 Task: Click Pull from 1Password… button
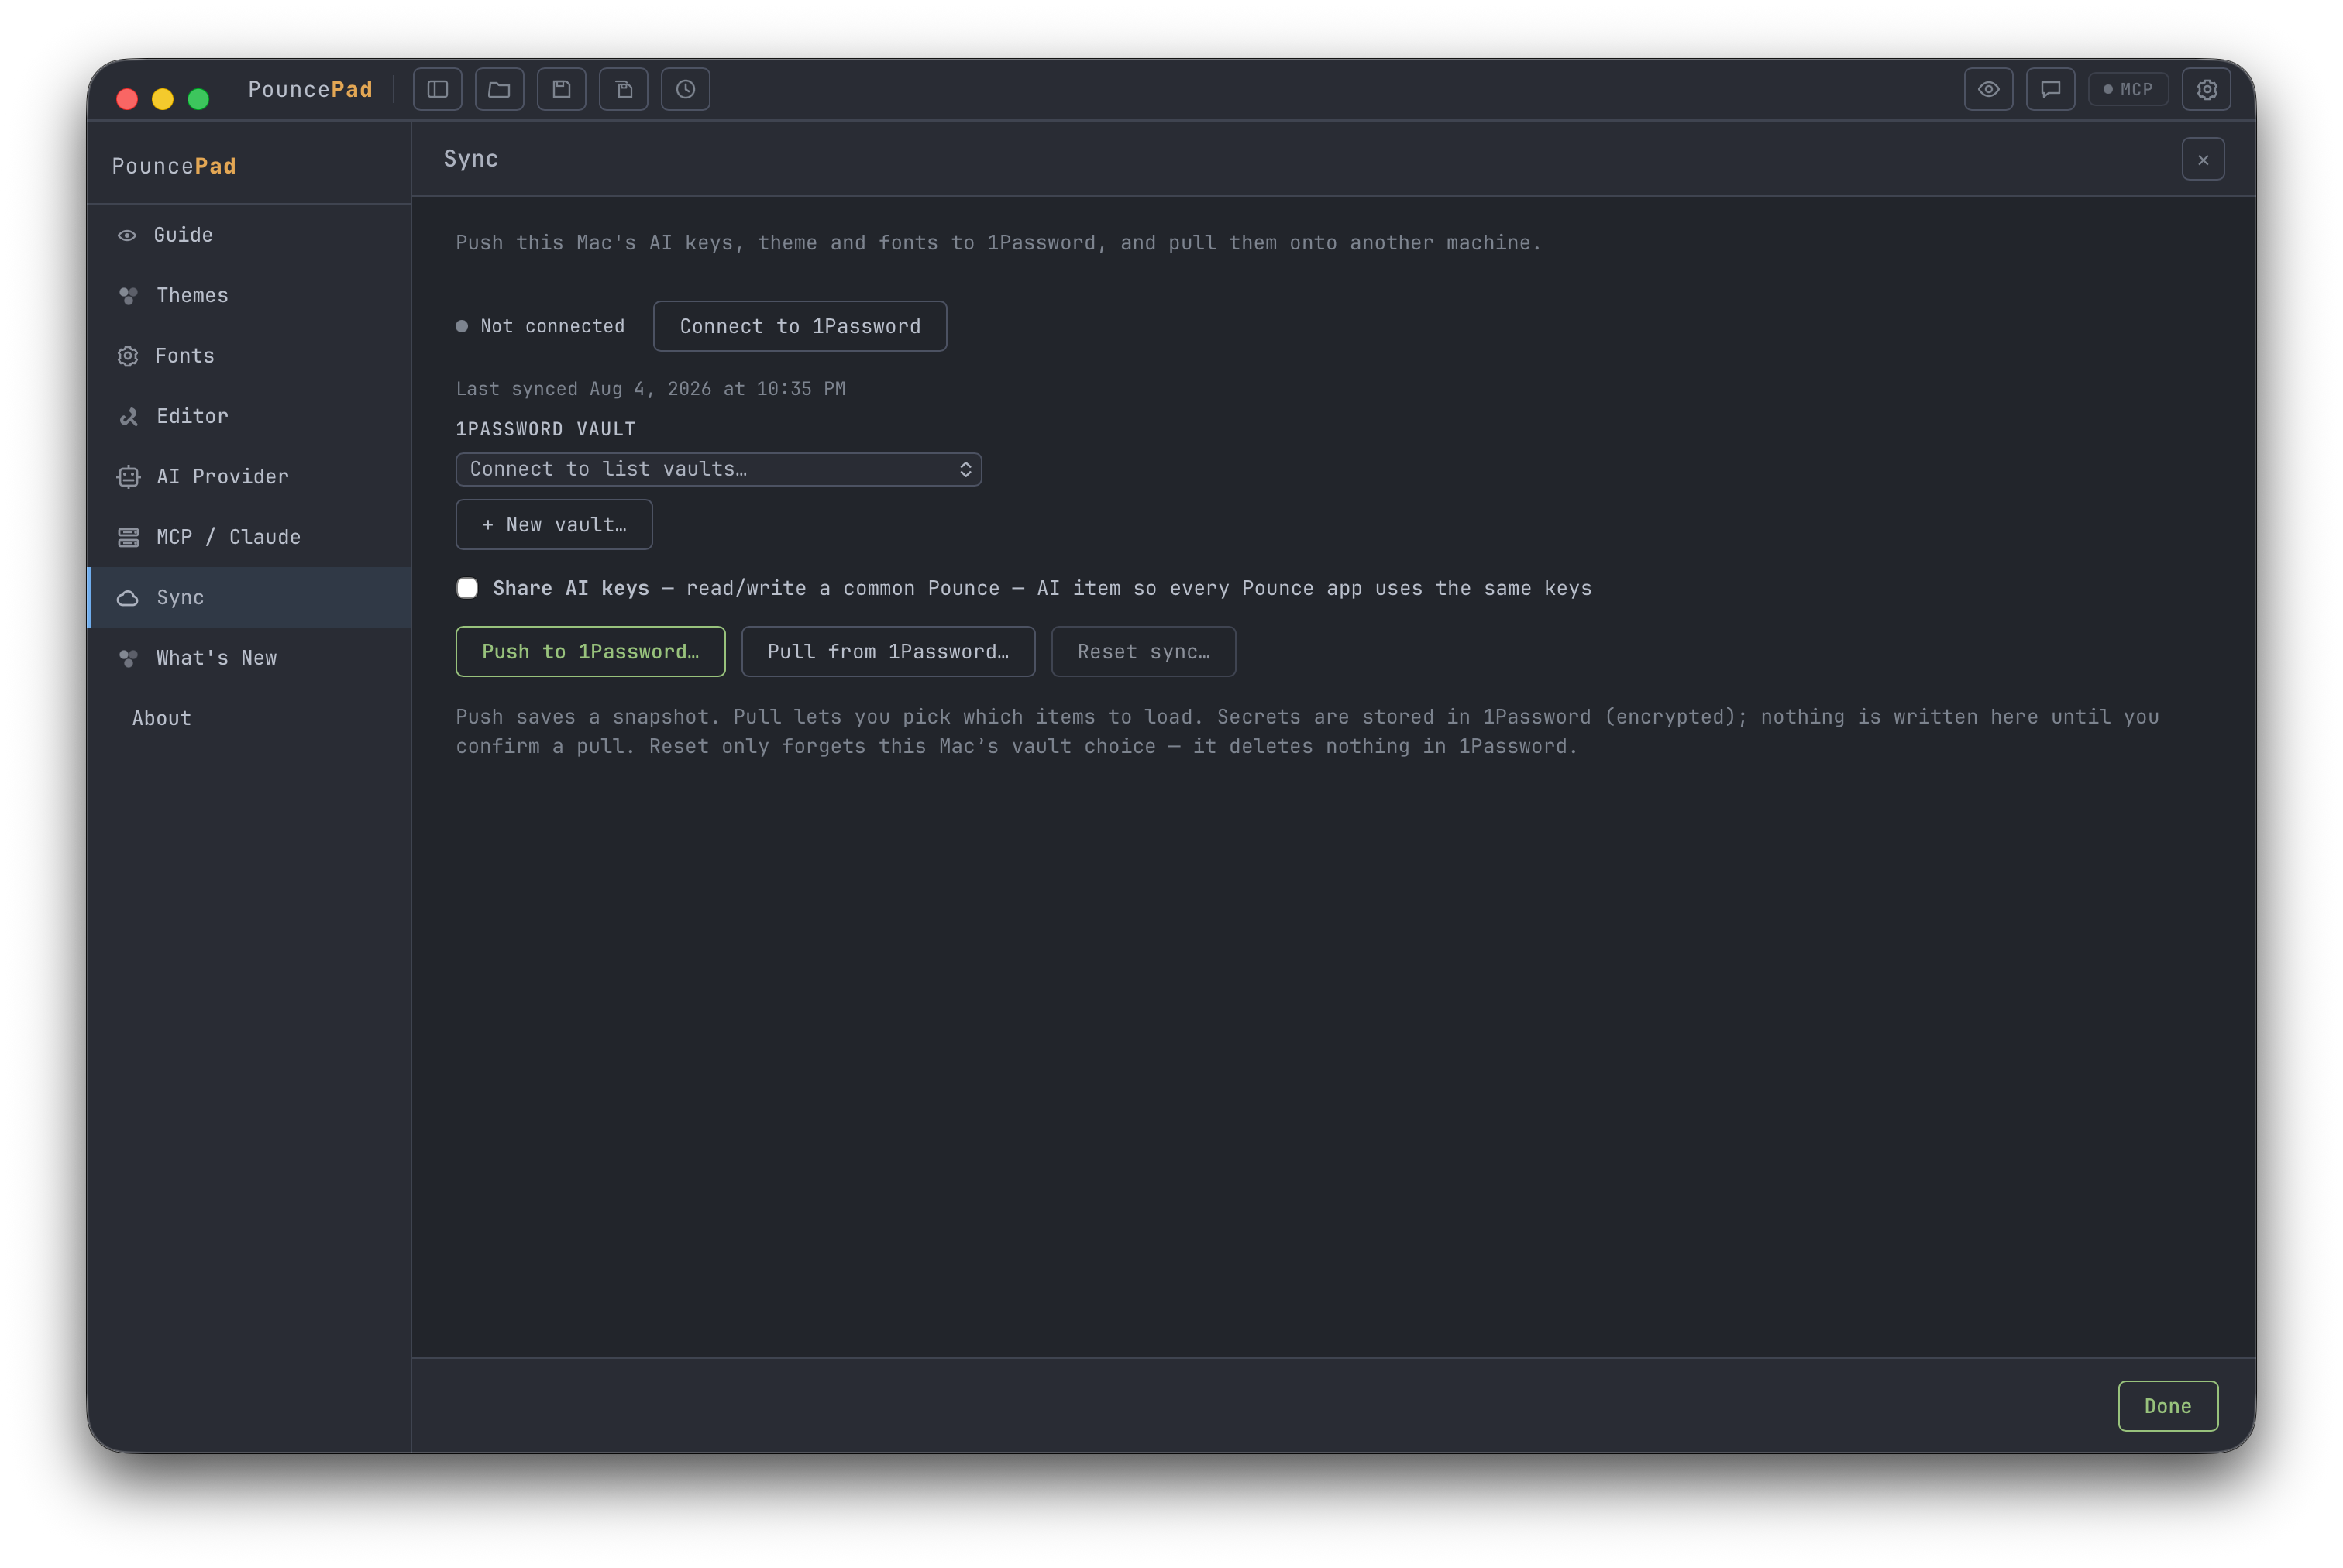[888, 651]
